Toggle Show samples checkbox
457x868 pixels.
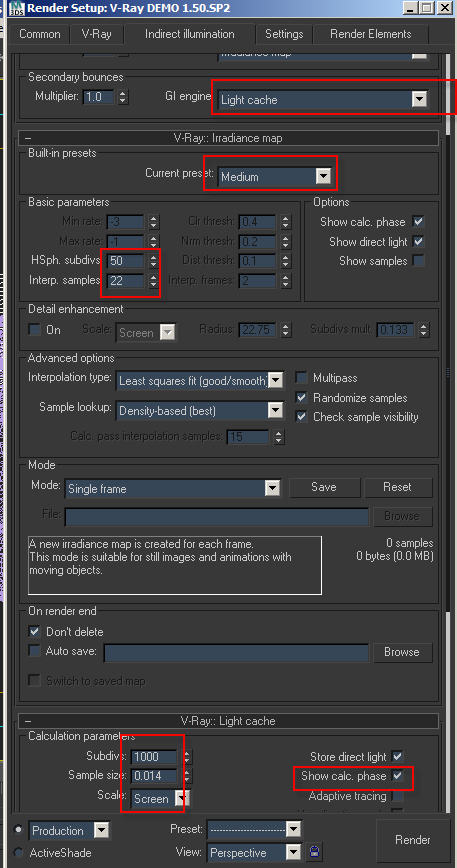pos(418,261)
